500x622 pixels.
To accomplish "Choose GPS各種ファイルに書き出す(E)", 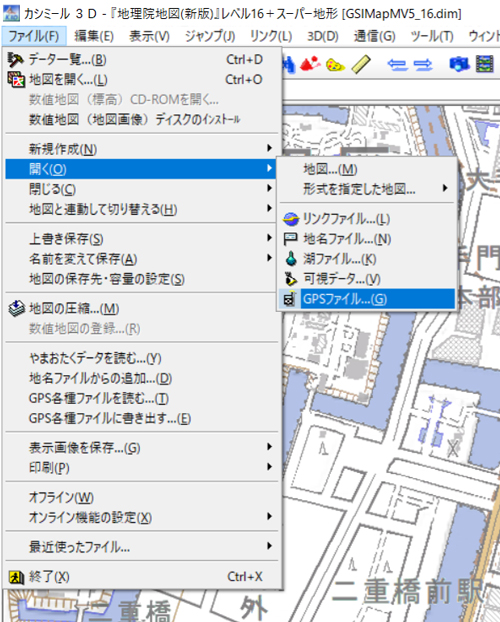I will [x=142, y=418].
